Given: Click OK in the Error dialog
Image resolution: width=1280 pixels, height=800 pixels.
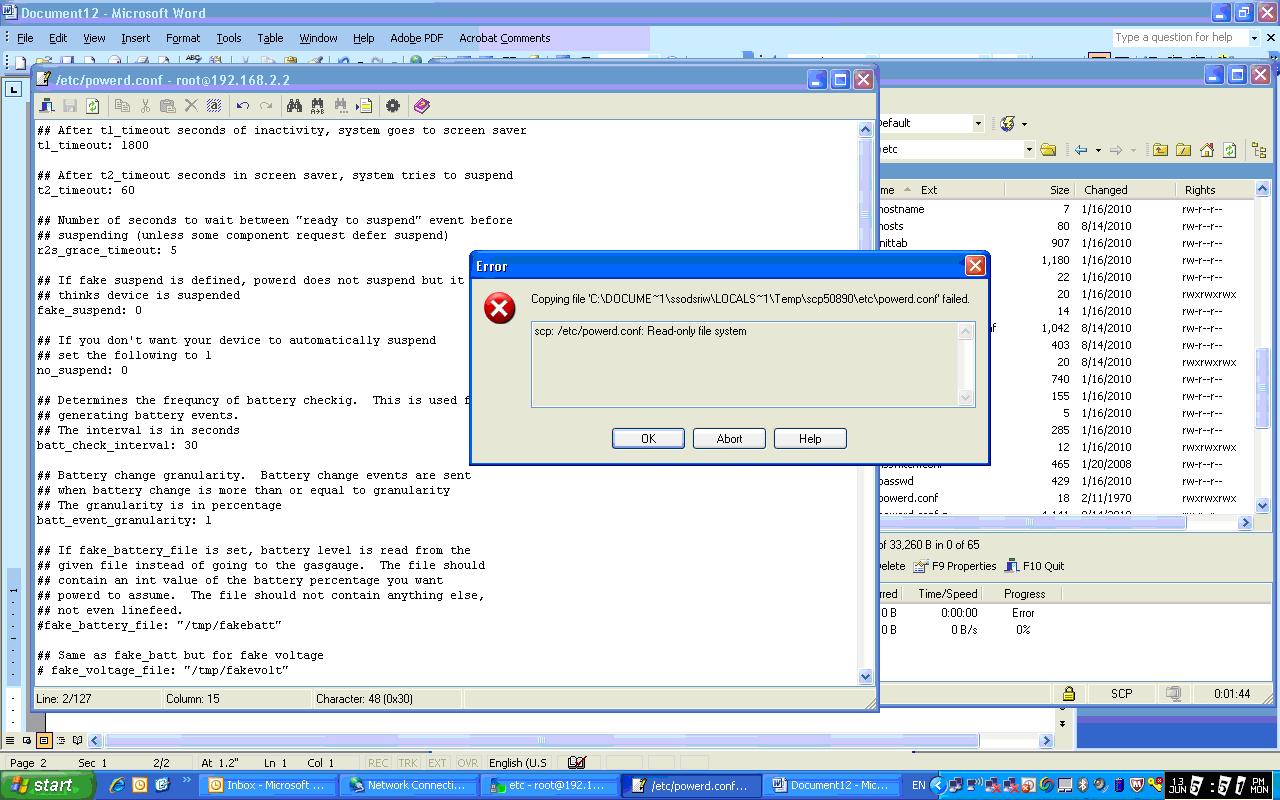Looking at the screenshot, I should pos(648,438).
